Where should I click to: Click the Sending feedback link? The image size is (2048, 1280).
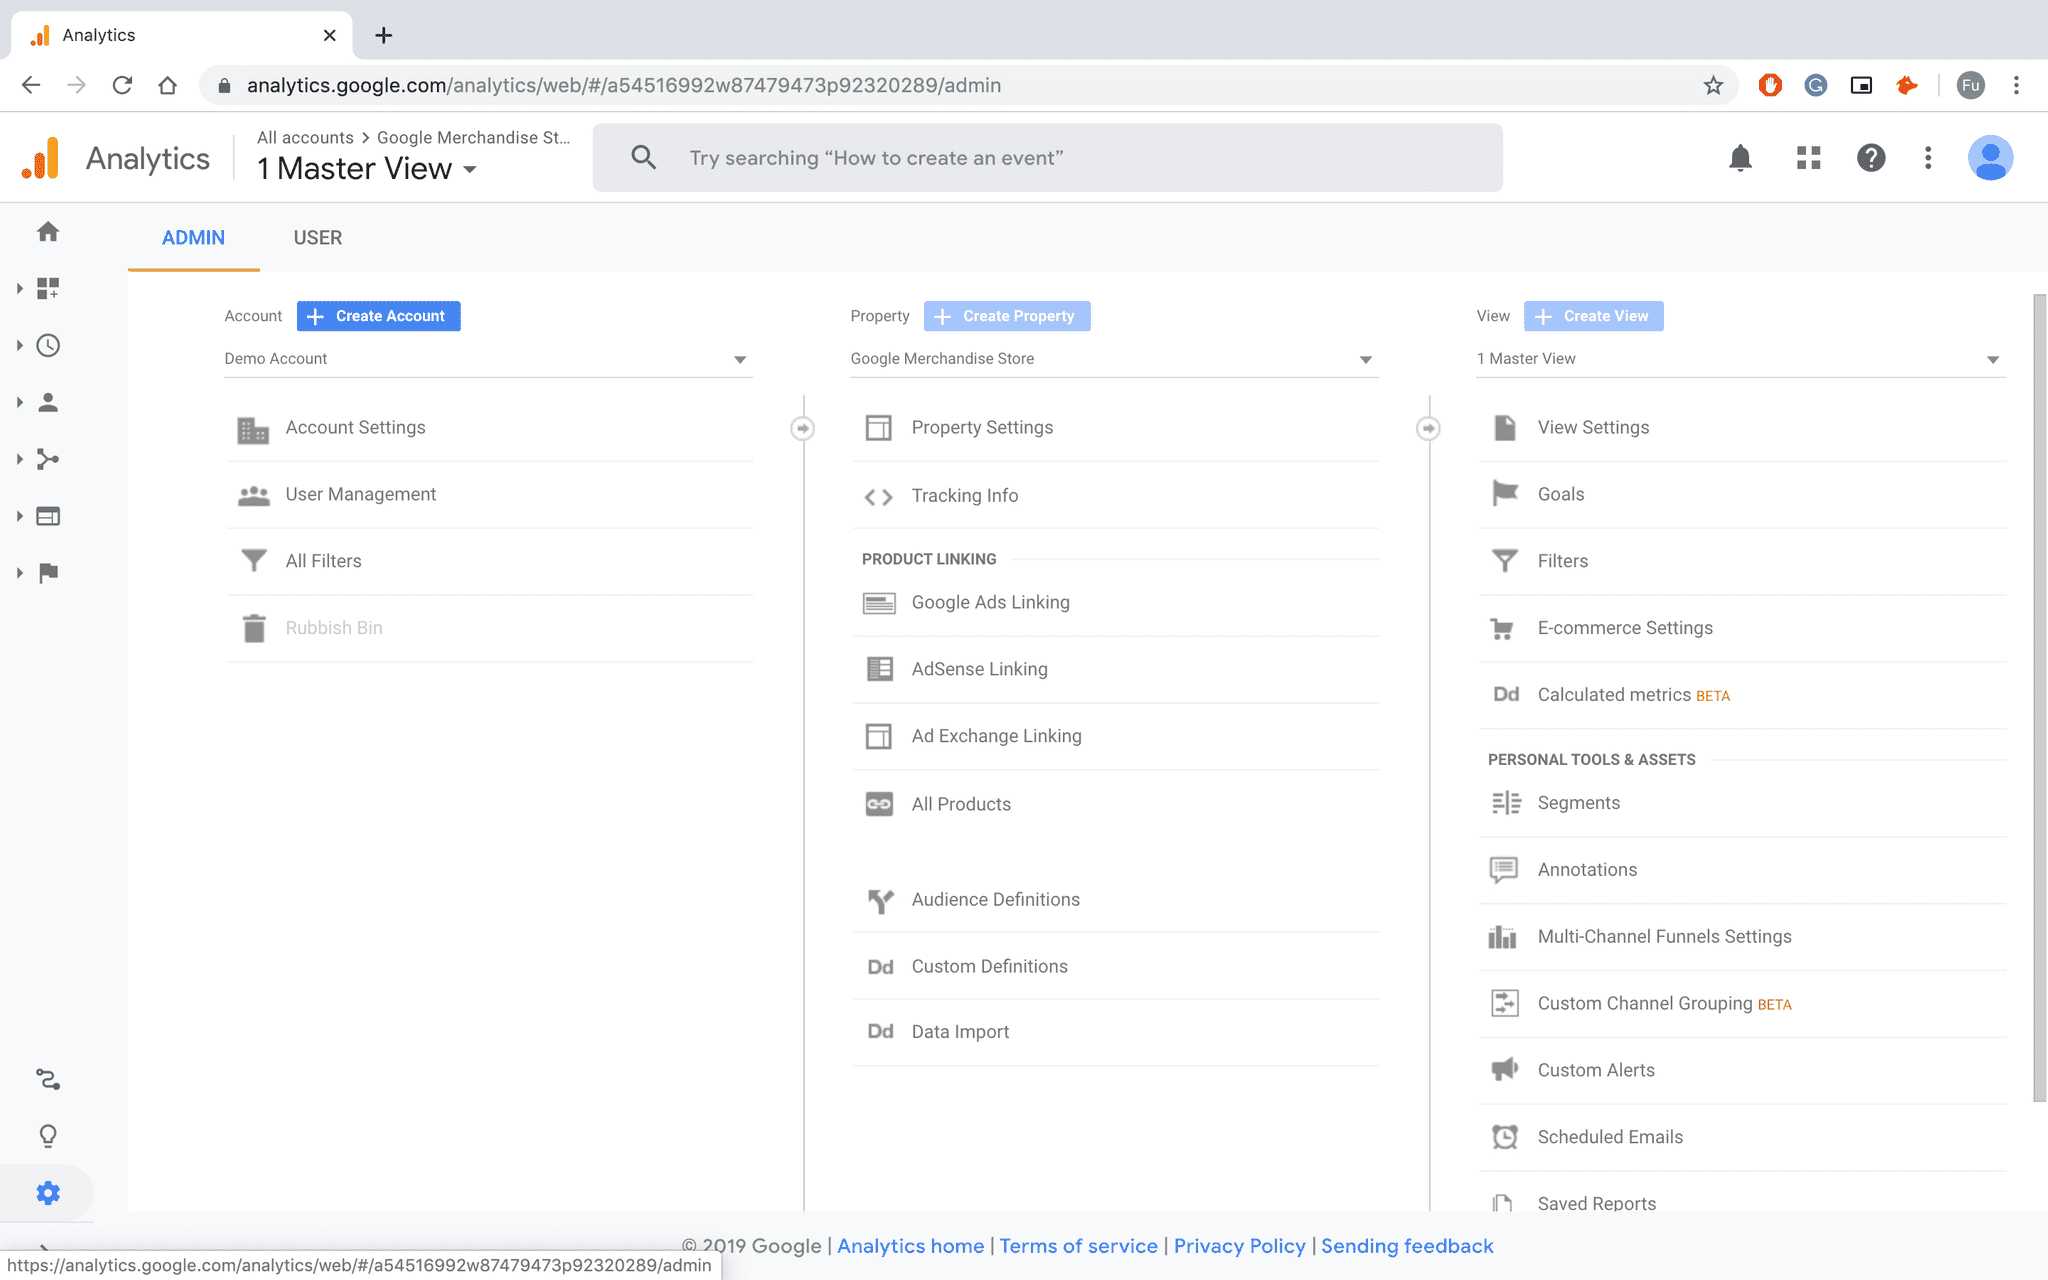coord(1407,1246)
